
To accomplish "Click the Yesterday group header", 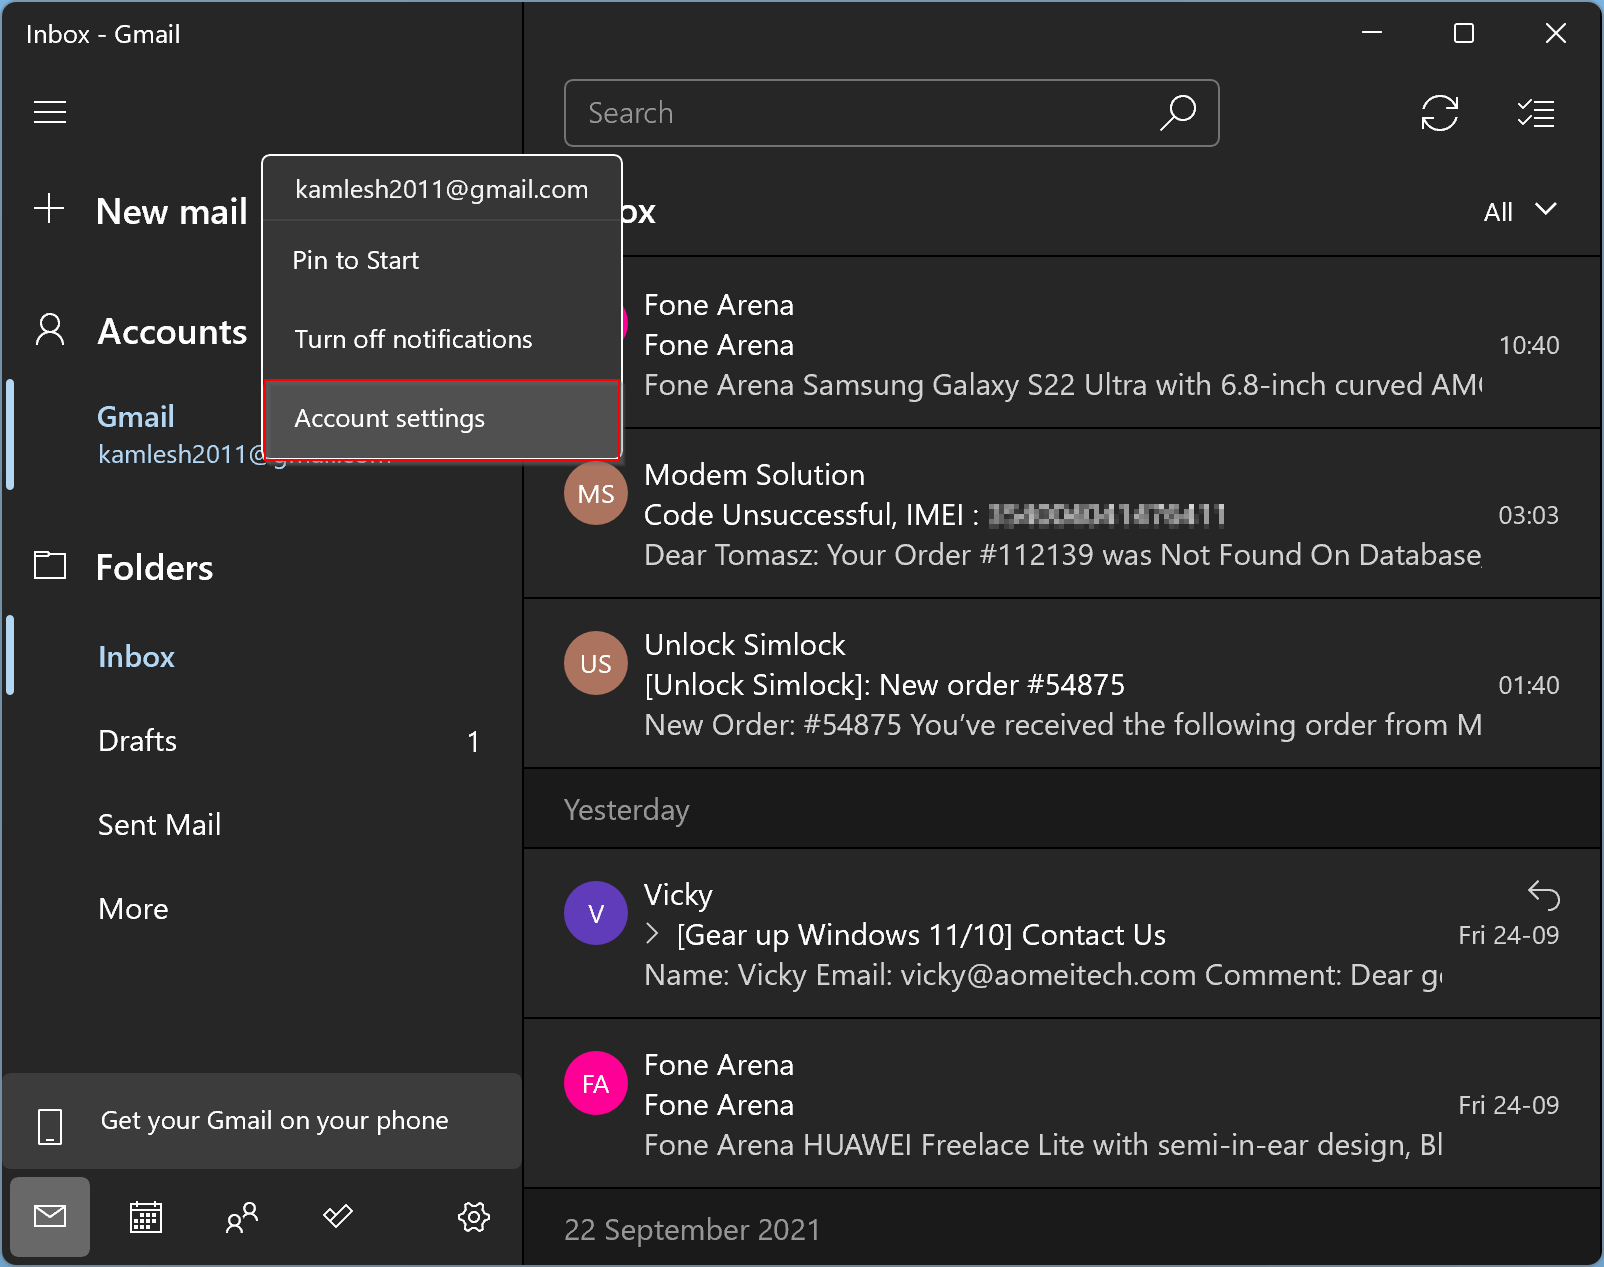I will coord(1062,809).
